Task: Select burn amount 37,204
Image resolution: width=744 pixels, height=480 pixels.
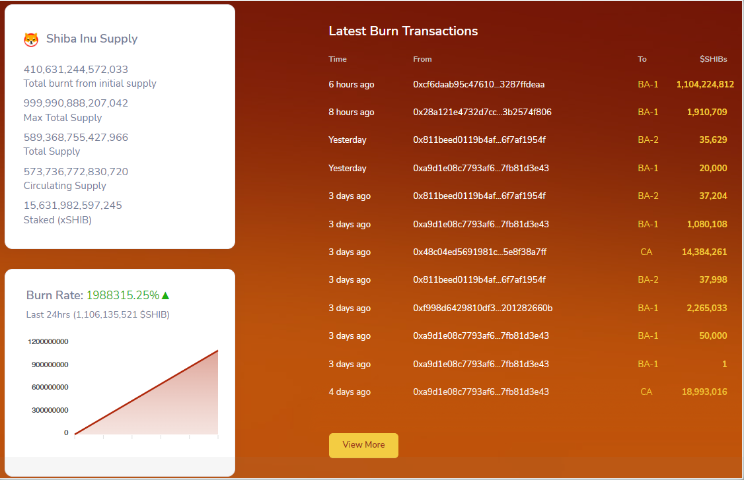Action: click(x=713, y=196)
